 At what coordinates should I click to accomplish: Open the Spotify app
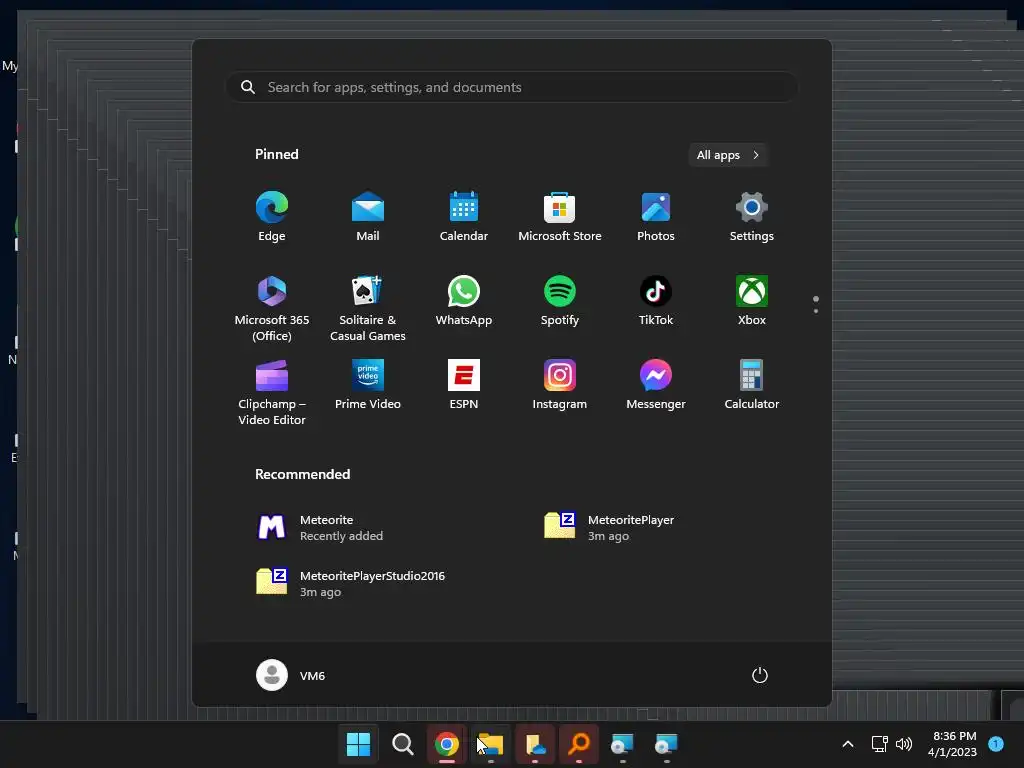(560, 301)
